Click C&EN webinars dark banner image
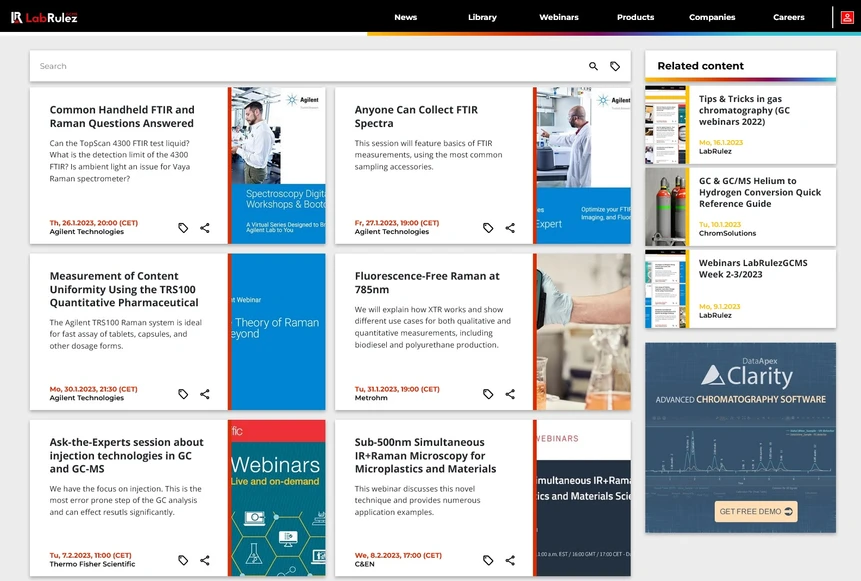The image size is (861, 581). click(584, 498)
